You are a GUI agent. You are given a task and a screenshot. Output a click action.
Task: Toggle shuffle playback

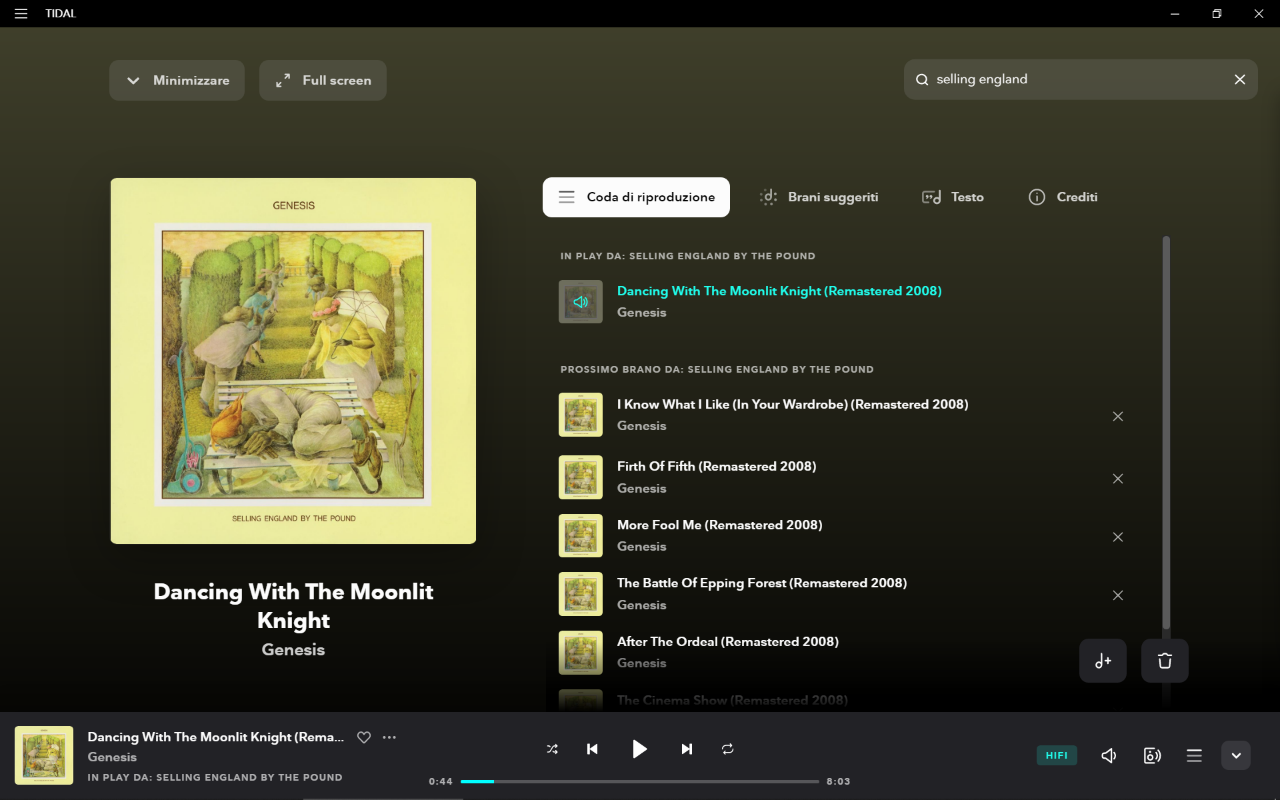tap(552, 749)
